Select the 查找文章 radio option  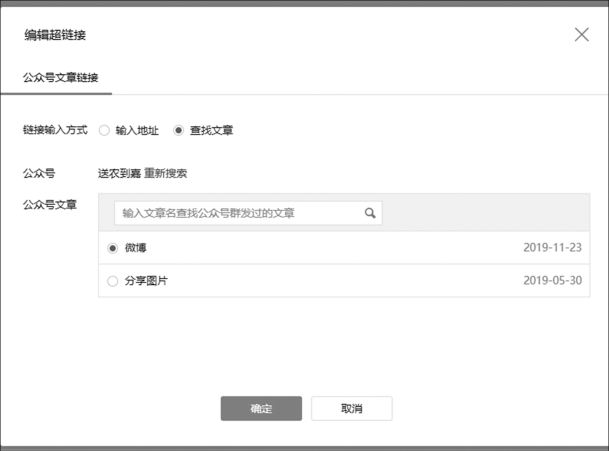tap(178, 131)
